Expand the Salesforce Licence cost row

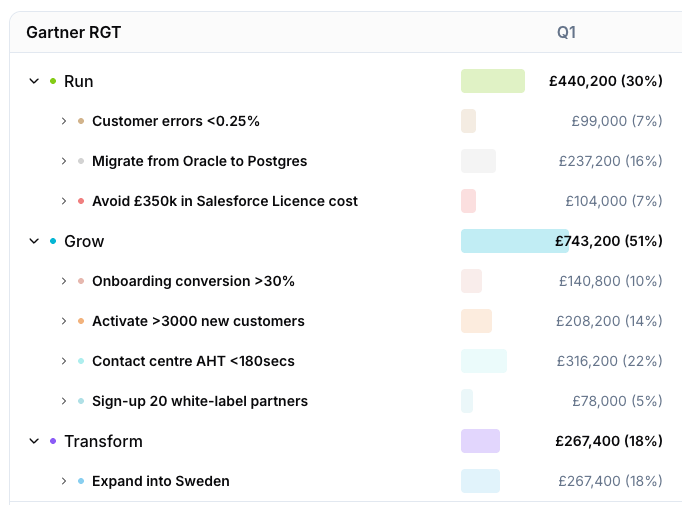pos(64,201)
